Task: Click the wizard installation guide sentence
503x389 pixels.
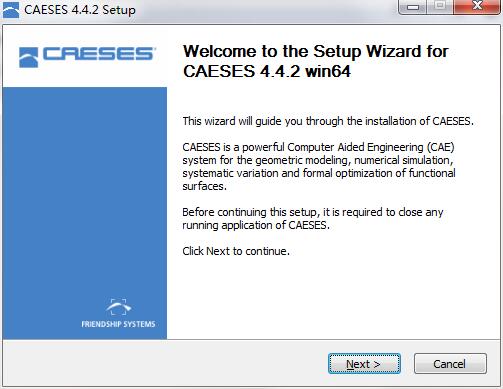Action: click(x=328, y=121)
